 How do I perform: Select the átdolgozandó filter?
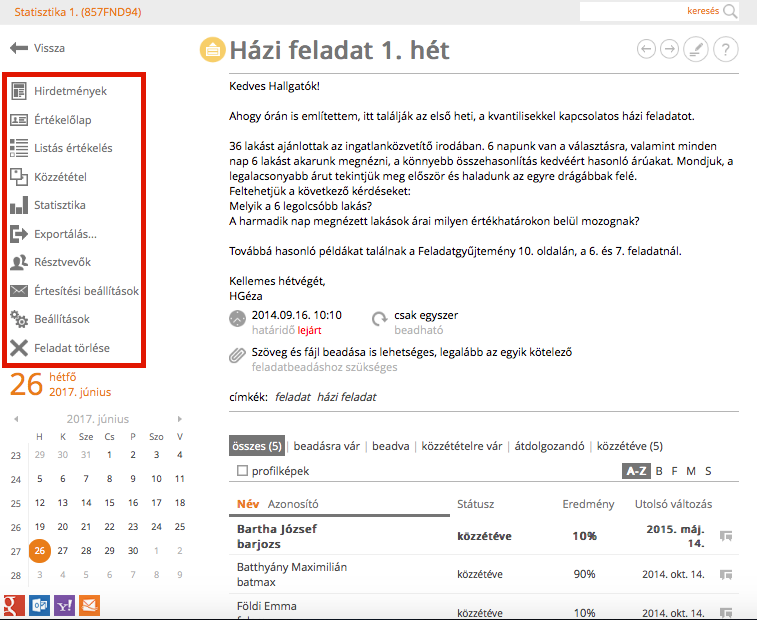(x=549, y=446)
